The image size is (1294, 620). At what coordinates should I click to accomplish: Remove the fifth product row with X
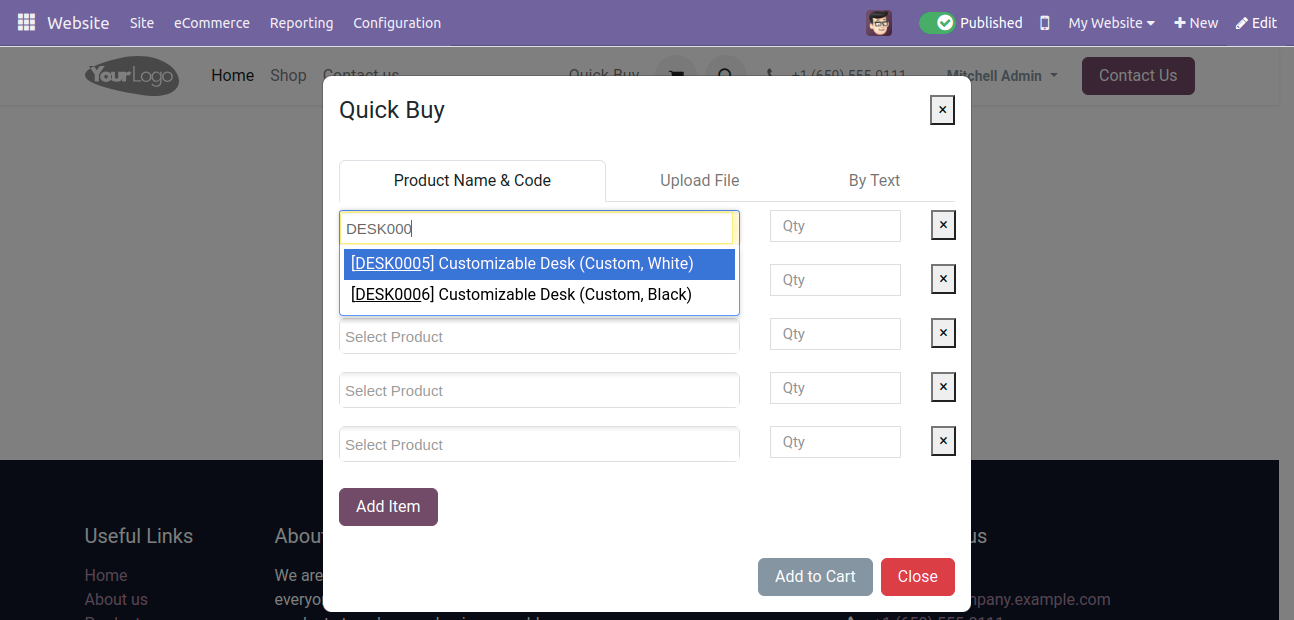coord(943,441)
